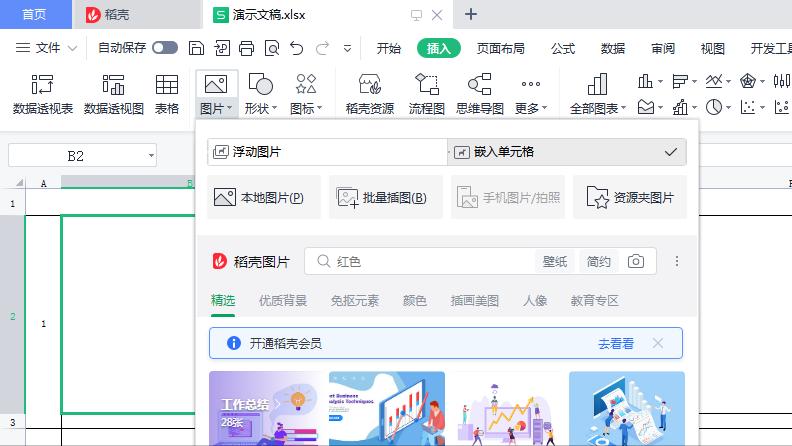Click the line chart icon

point(714,81)
